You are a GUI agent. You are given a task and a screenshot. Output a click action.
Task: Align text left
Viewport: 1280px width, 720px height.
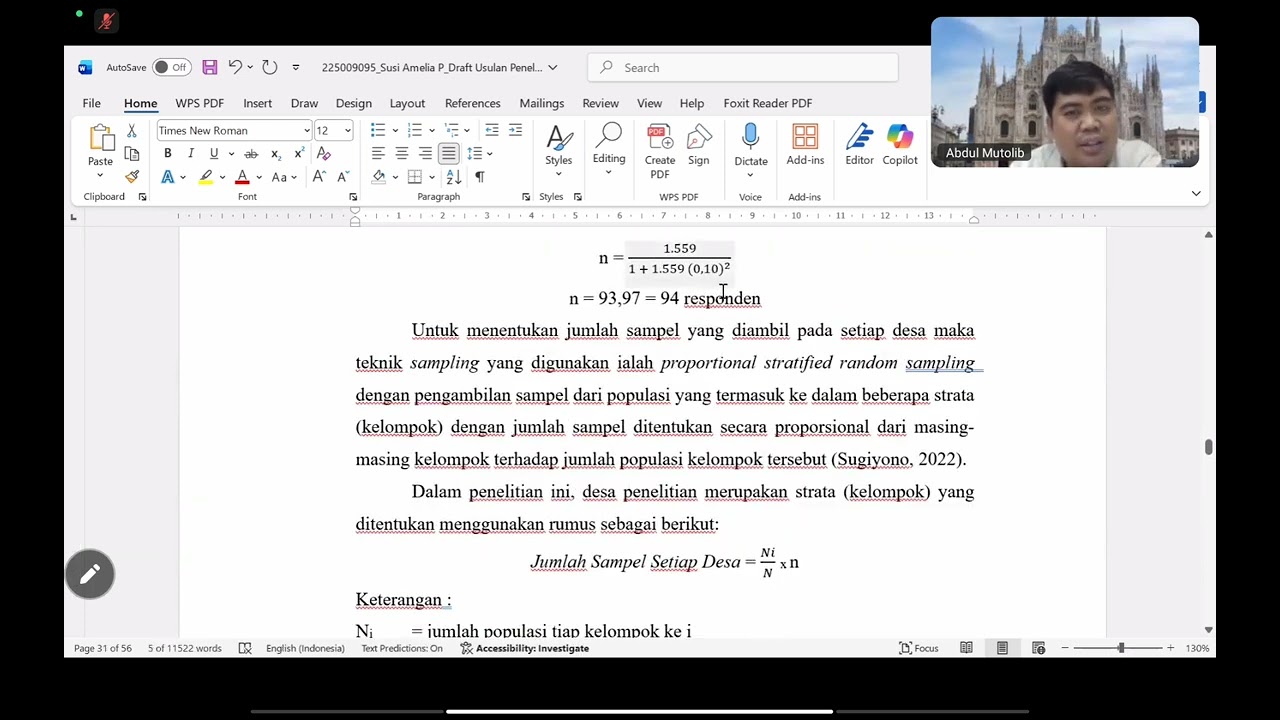click(x=378, y=154)
